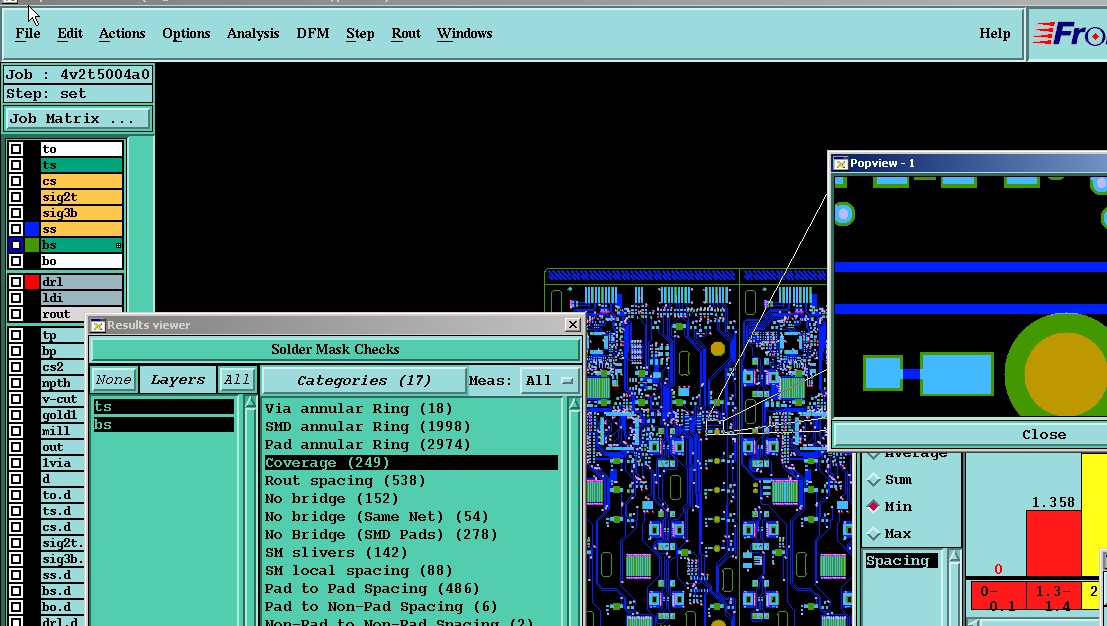Screen dimensions: 1107x626
Task: Toggle checkbox for layer 'tp'
Action: [16, 335]
